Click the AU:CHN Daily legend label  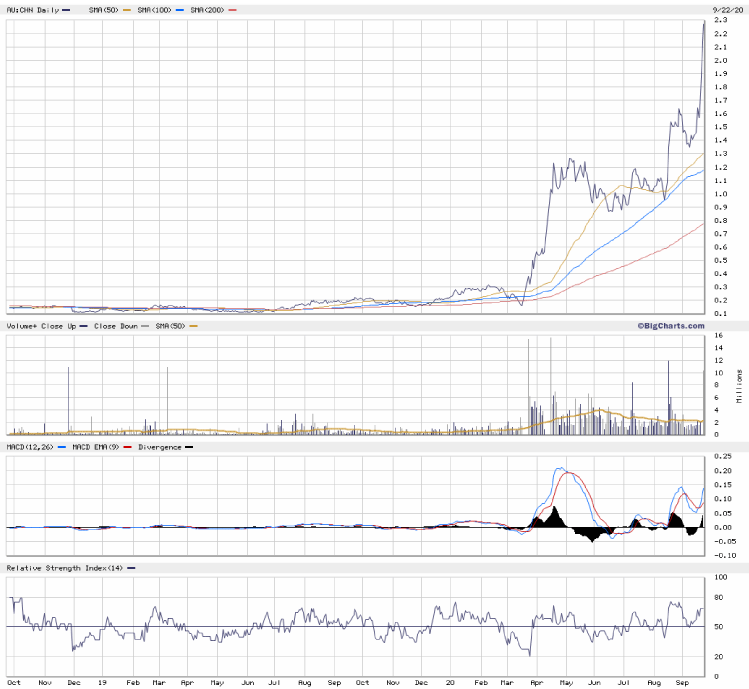point(31,10)
